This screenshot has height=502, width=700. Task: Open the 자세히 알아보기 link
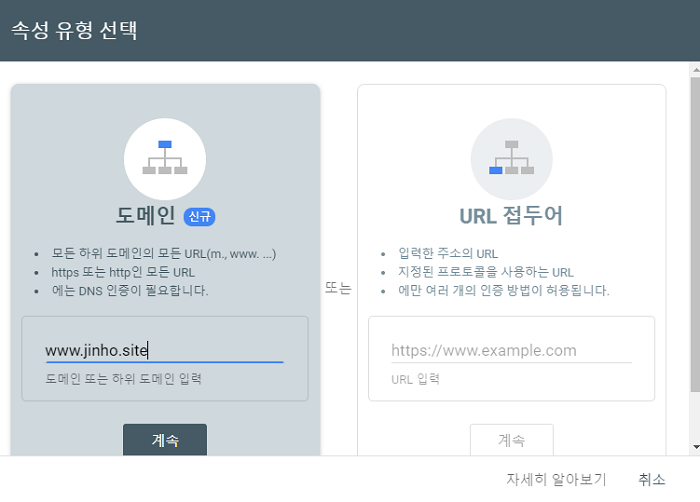556,479
